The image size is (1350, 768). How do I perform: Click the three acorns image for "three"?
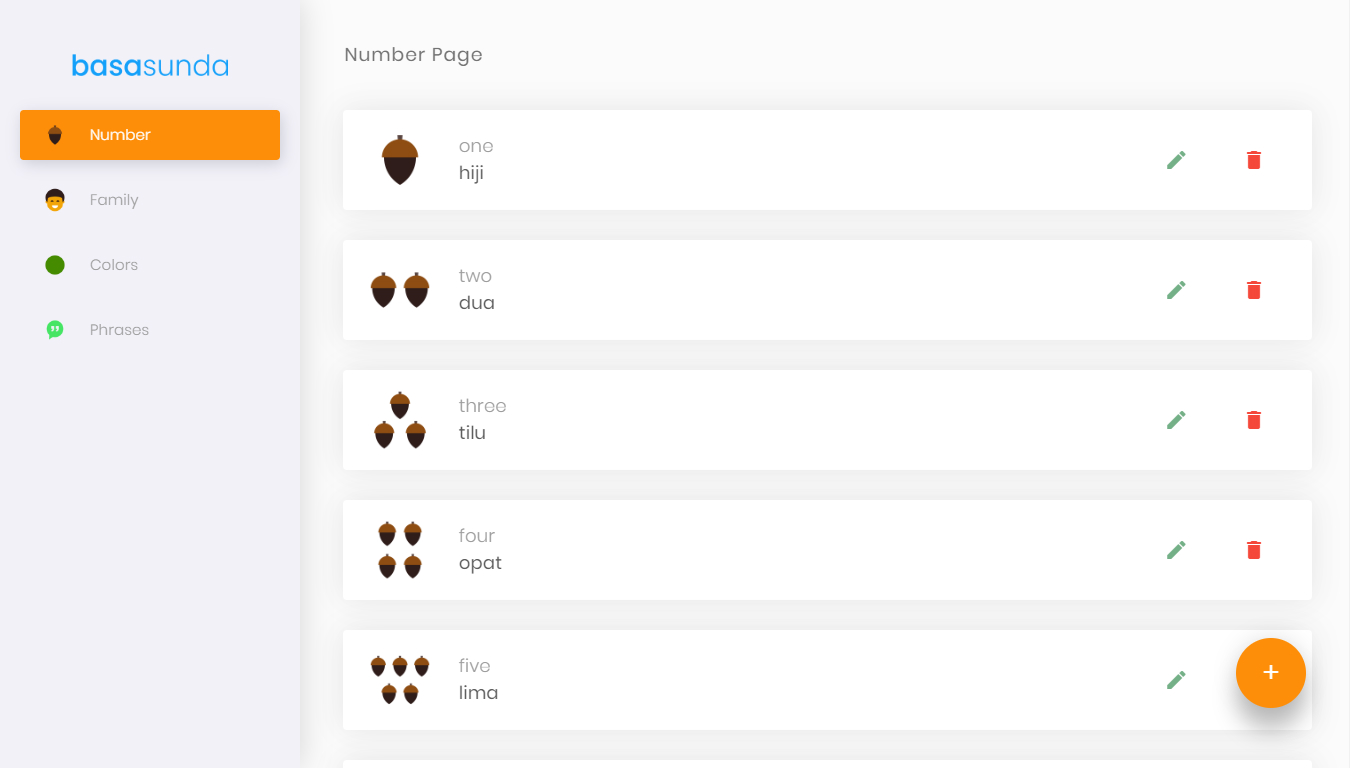[x=400, y=420]
